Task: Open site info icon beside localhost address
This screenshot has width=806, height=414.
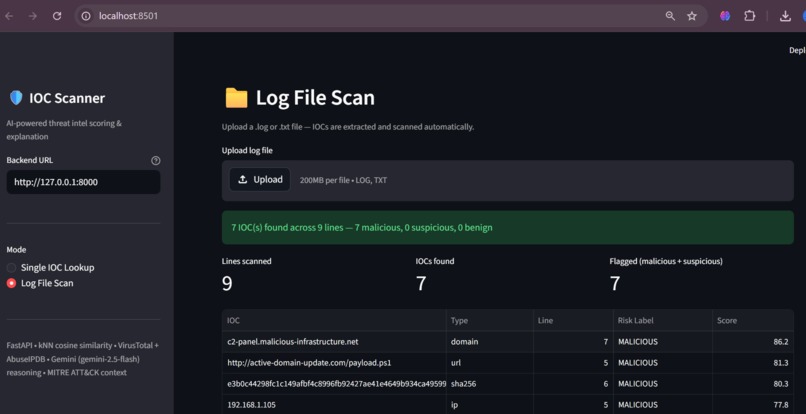Action: click(x=87, y=16)
